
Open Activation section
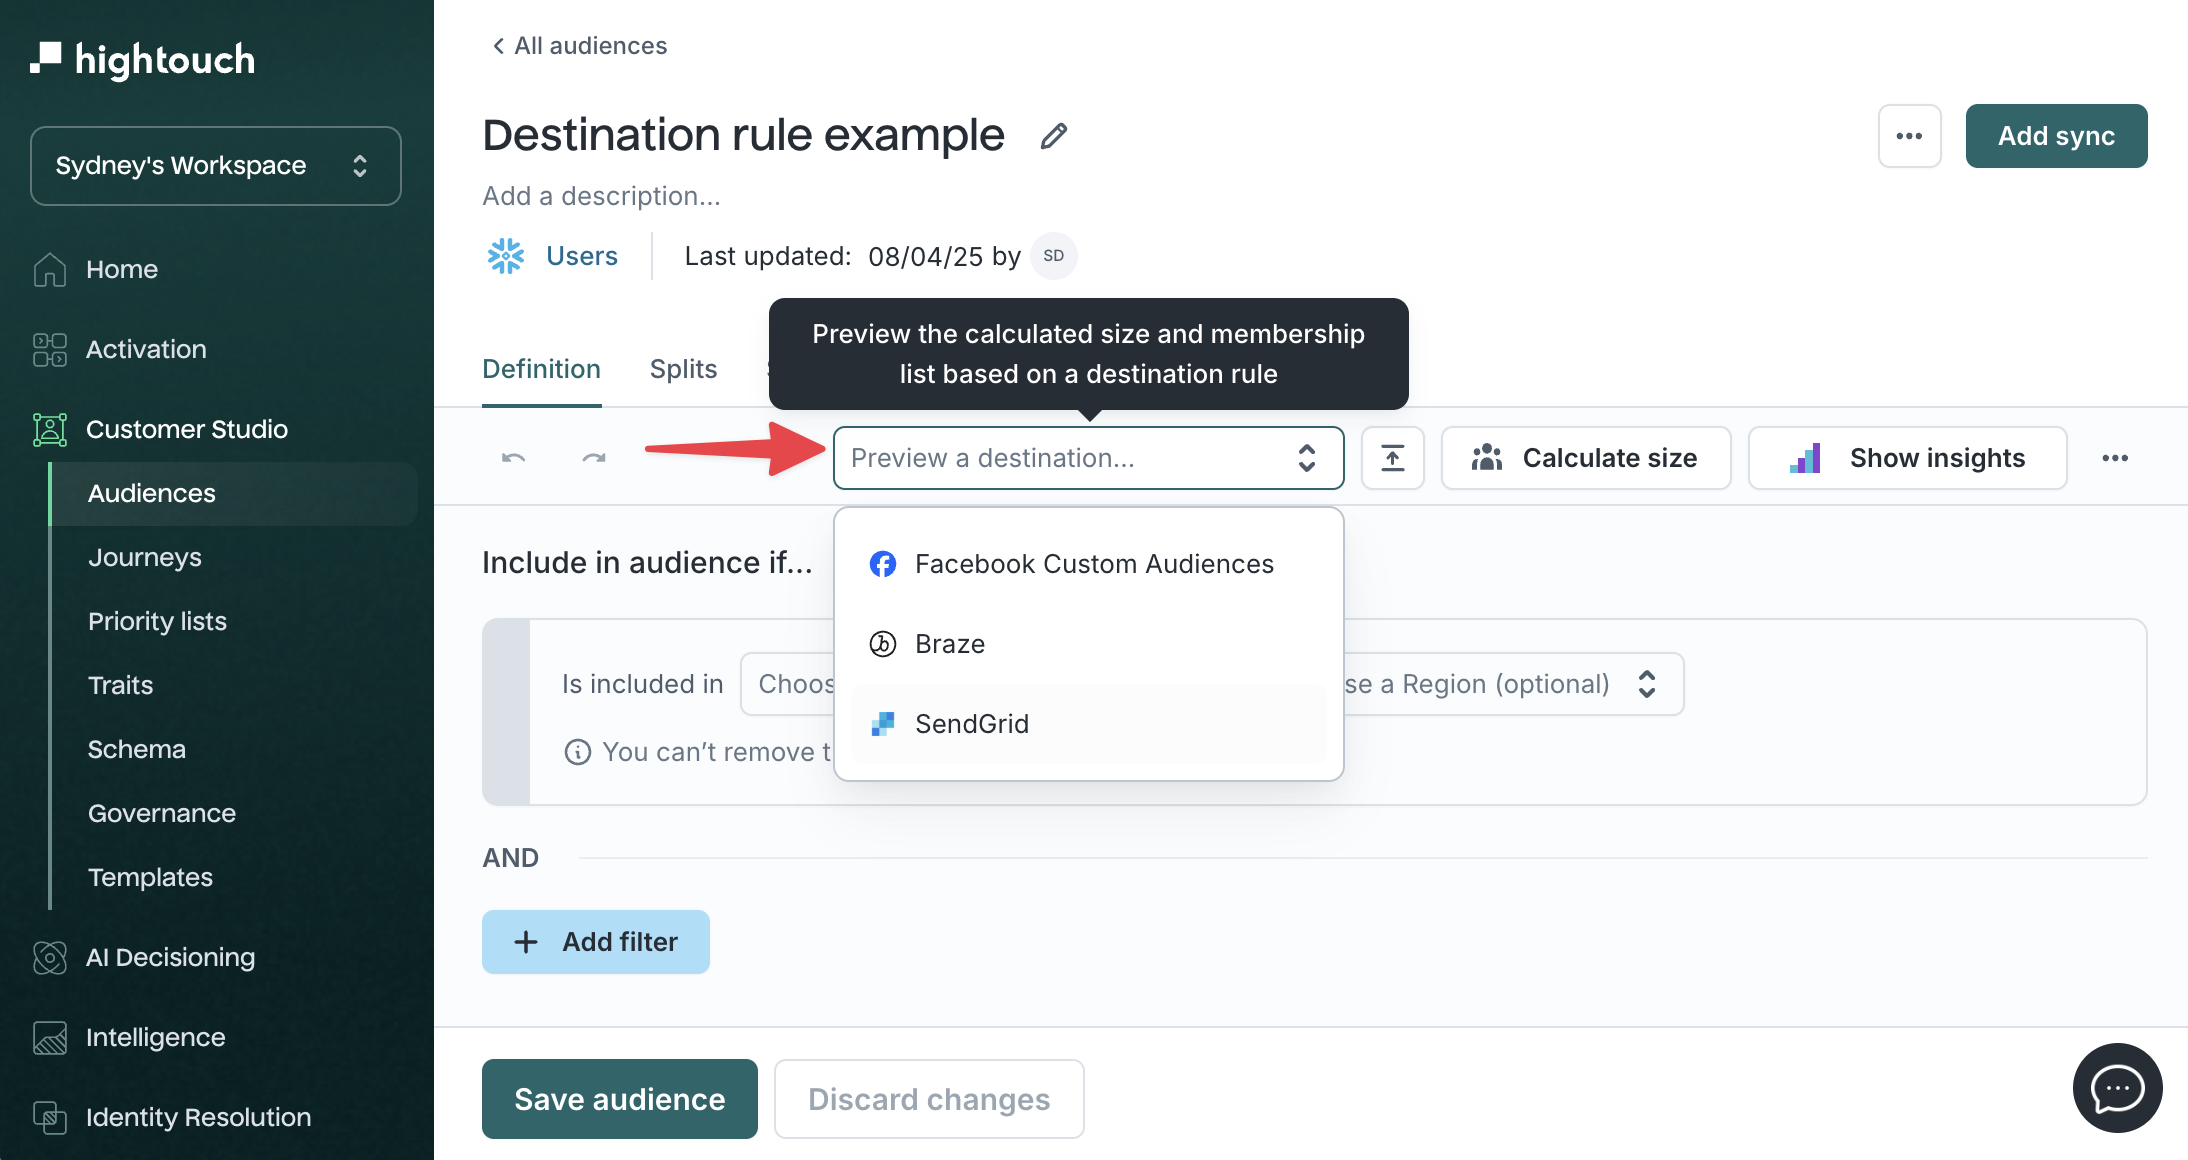click(x=146, y=349)
